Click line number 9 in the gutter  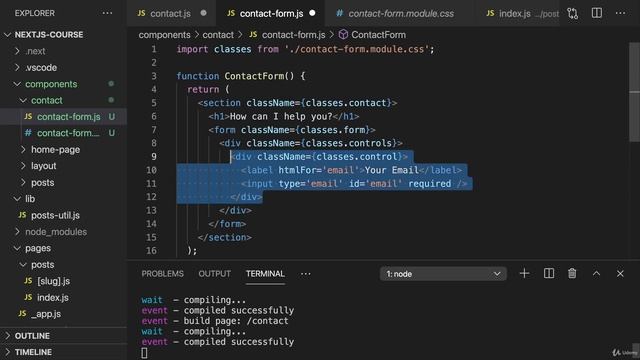point(153,157)
